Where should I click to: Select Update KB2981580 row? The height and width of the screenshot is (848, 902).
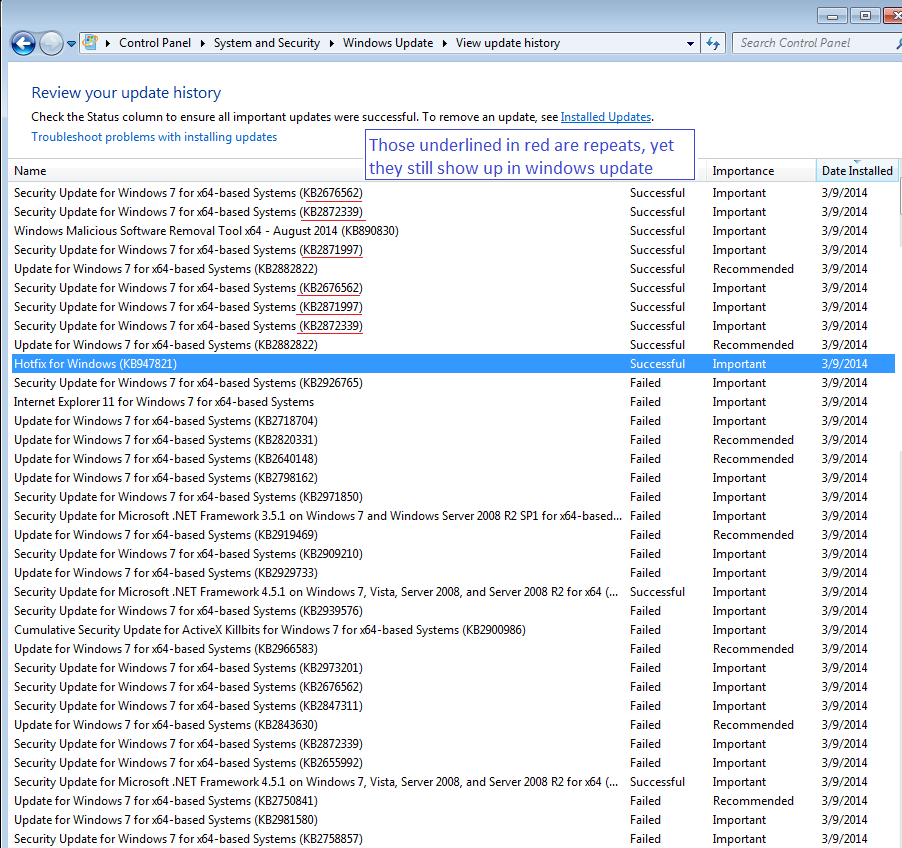[453, 819]
